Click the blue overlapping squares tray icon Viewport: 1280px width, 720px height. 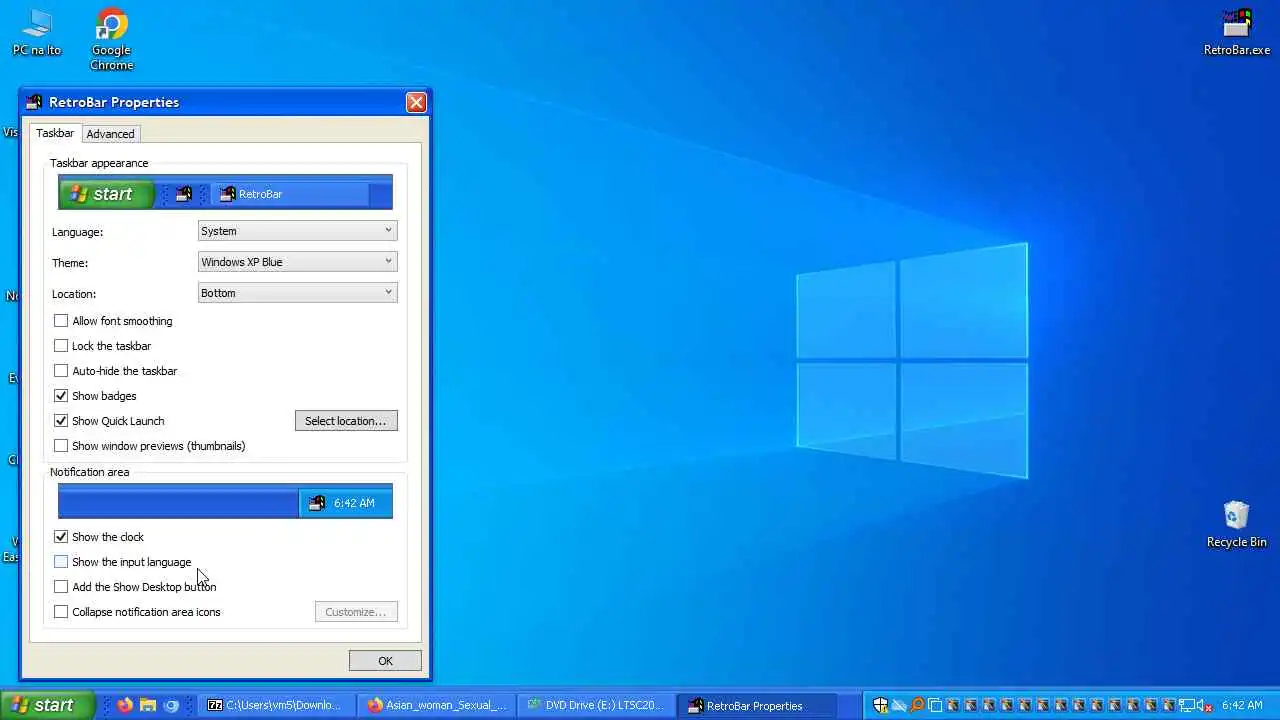pyautogui.click(x=935, y=705)
